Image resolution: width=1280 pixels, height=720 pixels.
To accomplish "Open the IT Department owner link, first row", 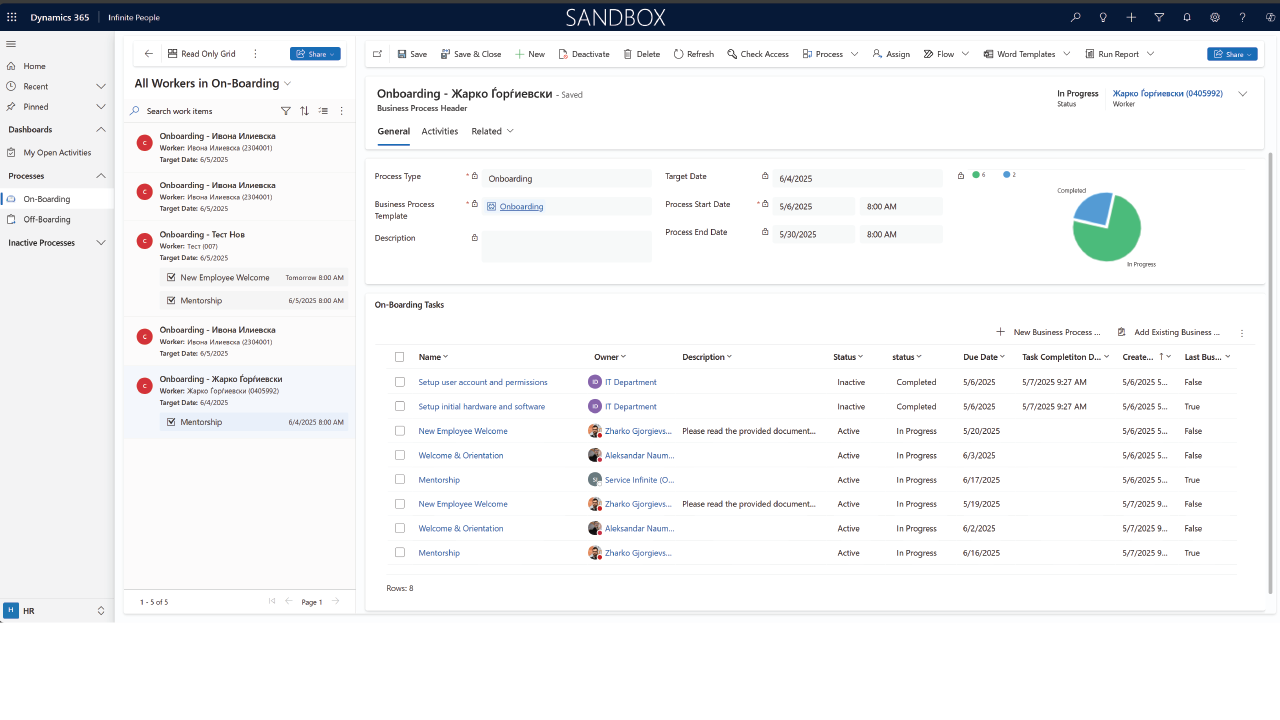I will click(x=630, y=382).
